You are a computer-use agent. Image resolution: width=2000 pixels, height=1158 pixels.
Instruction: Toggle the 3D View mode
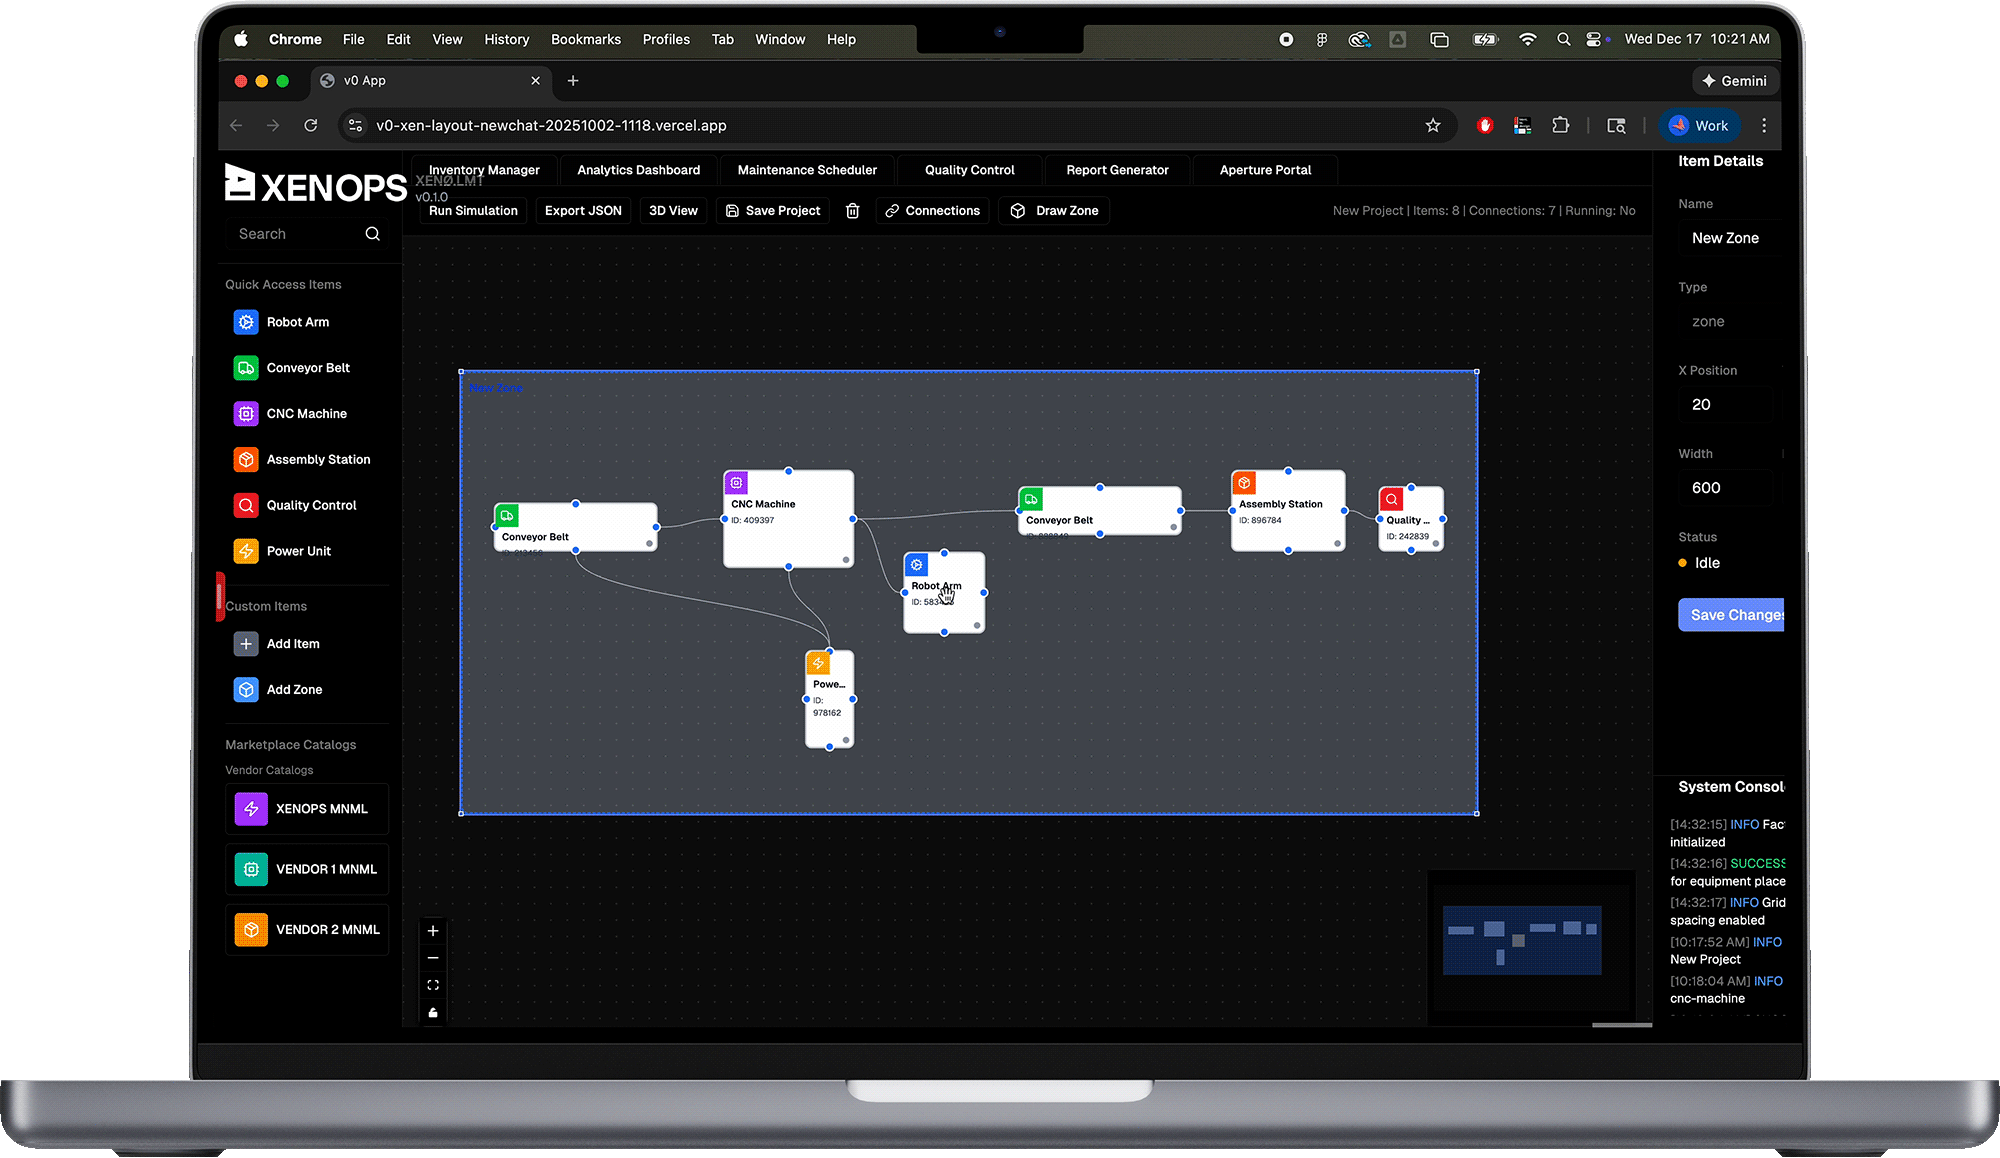pyautogui.click(x=673, y=211)
